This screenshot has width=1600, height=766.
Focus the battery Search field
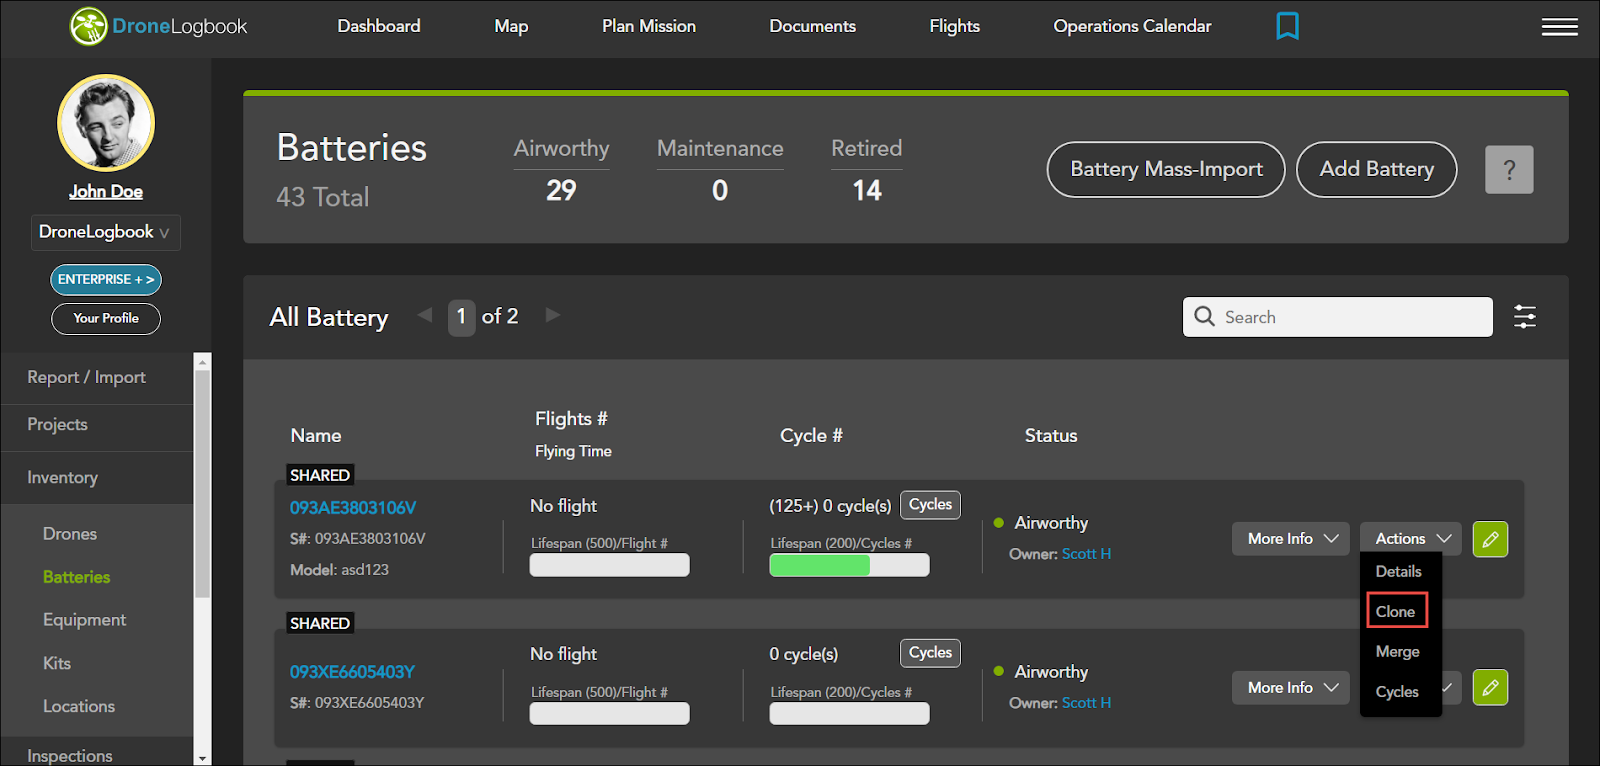[1338, 317]
